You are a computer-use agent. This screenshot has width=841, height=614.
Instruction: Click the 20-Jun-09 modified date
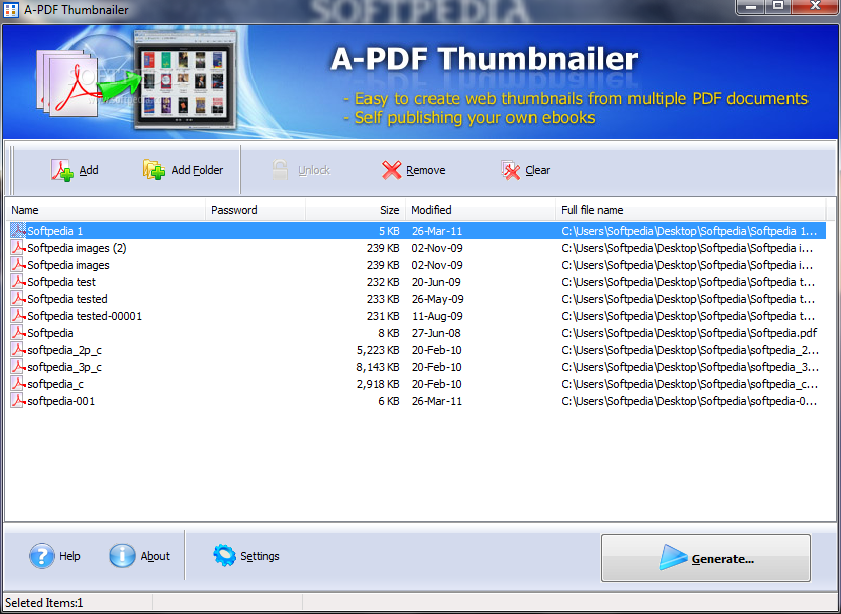click(436, 282)
